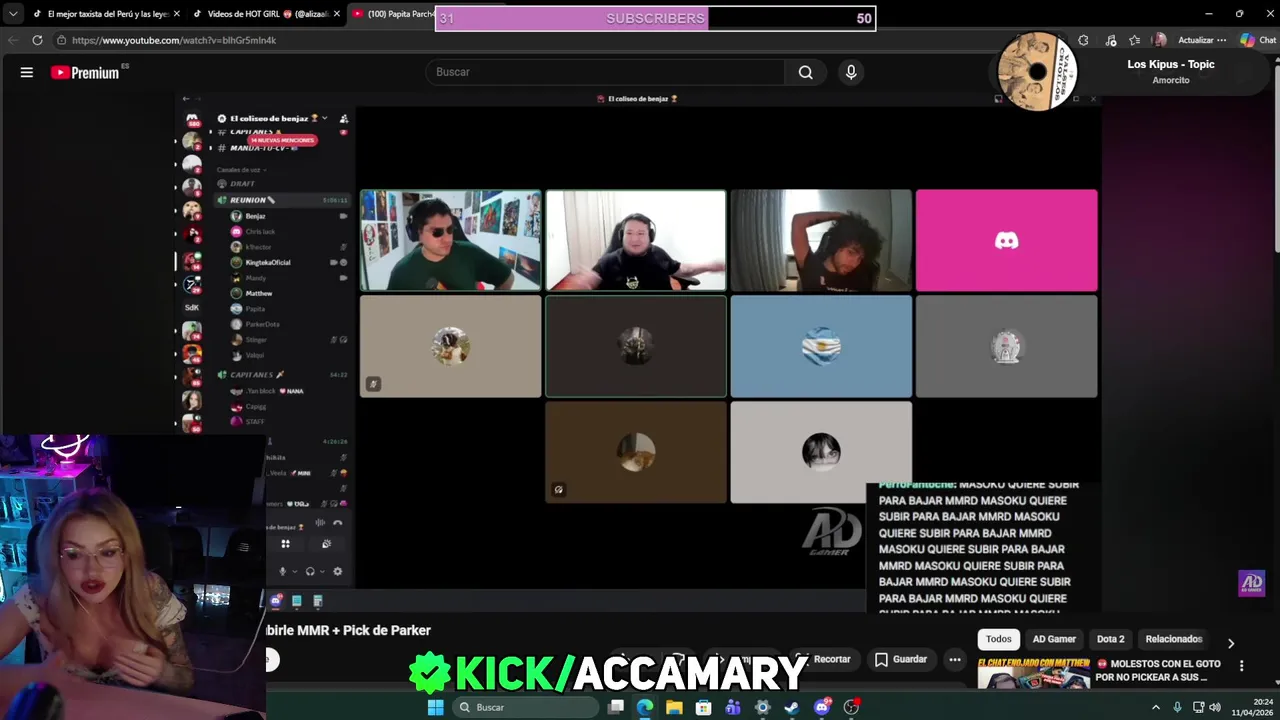Go to YouTube Premium home logo

click(86, 72)
